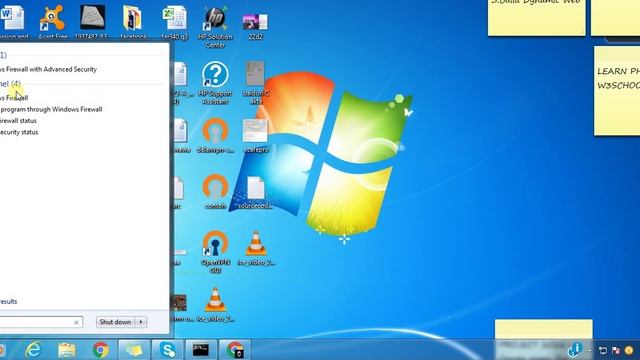Click the Control Panel (4) group header
This screenshot has width=640, height=360.
point(10,84)
